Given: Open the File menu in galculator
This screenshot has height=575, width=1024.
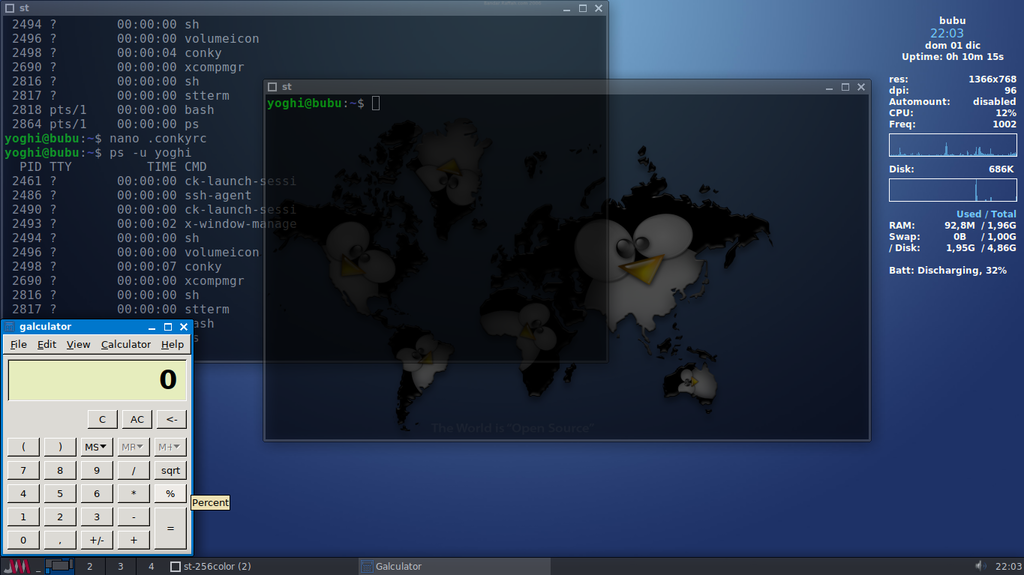Looking at the screenshot, I should (18, 344).
